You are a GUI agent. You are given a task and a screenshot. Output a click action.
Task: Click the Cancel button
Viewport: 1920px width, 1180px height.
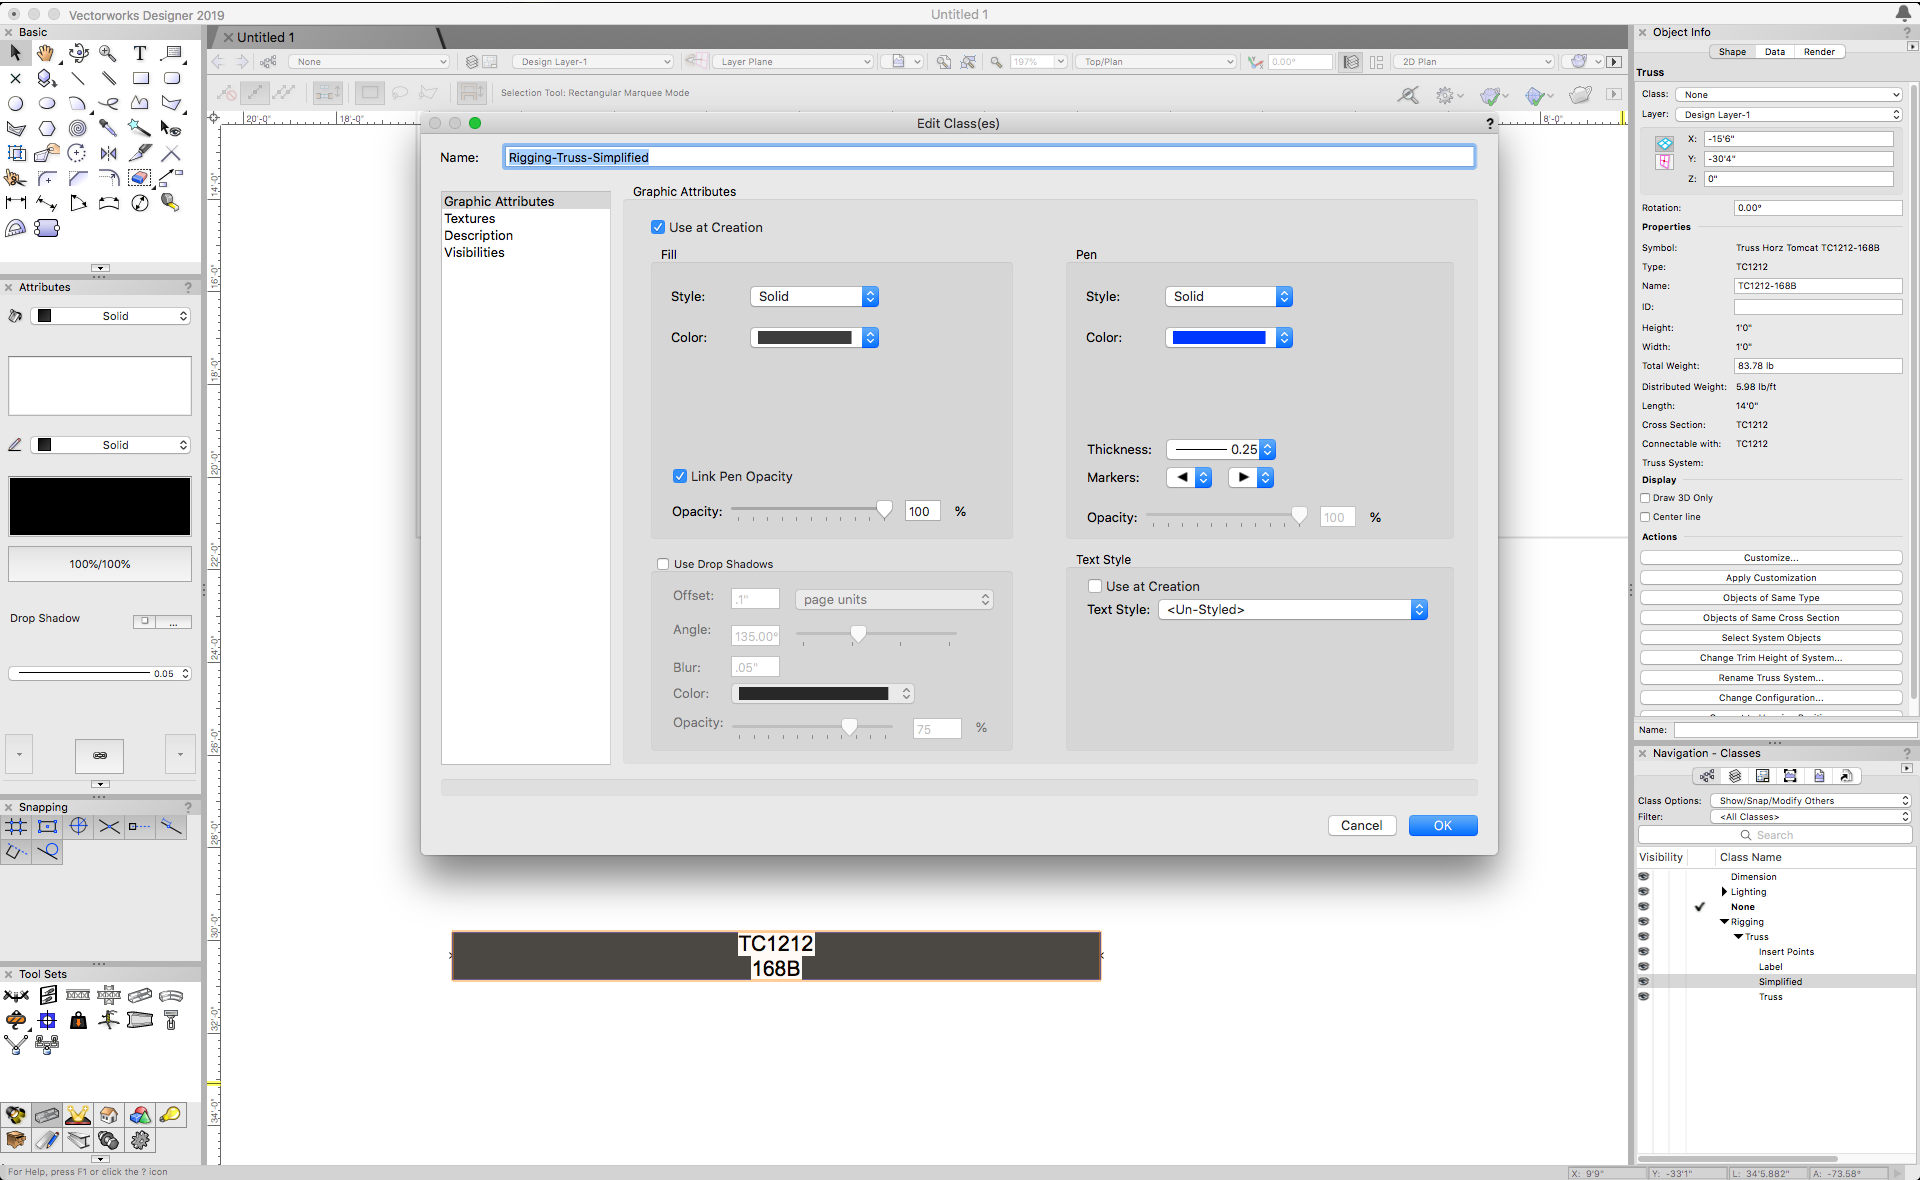coord(1361,825)
